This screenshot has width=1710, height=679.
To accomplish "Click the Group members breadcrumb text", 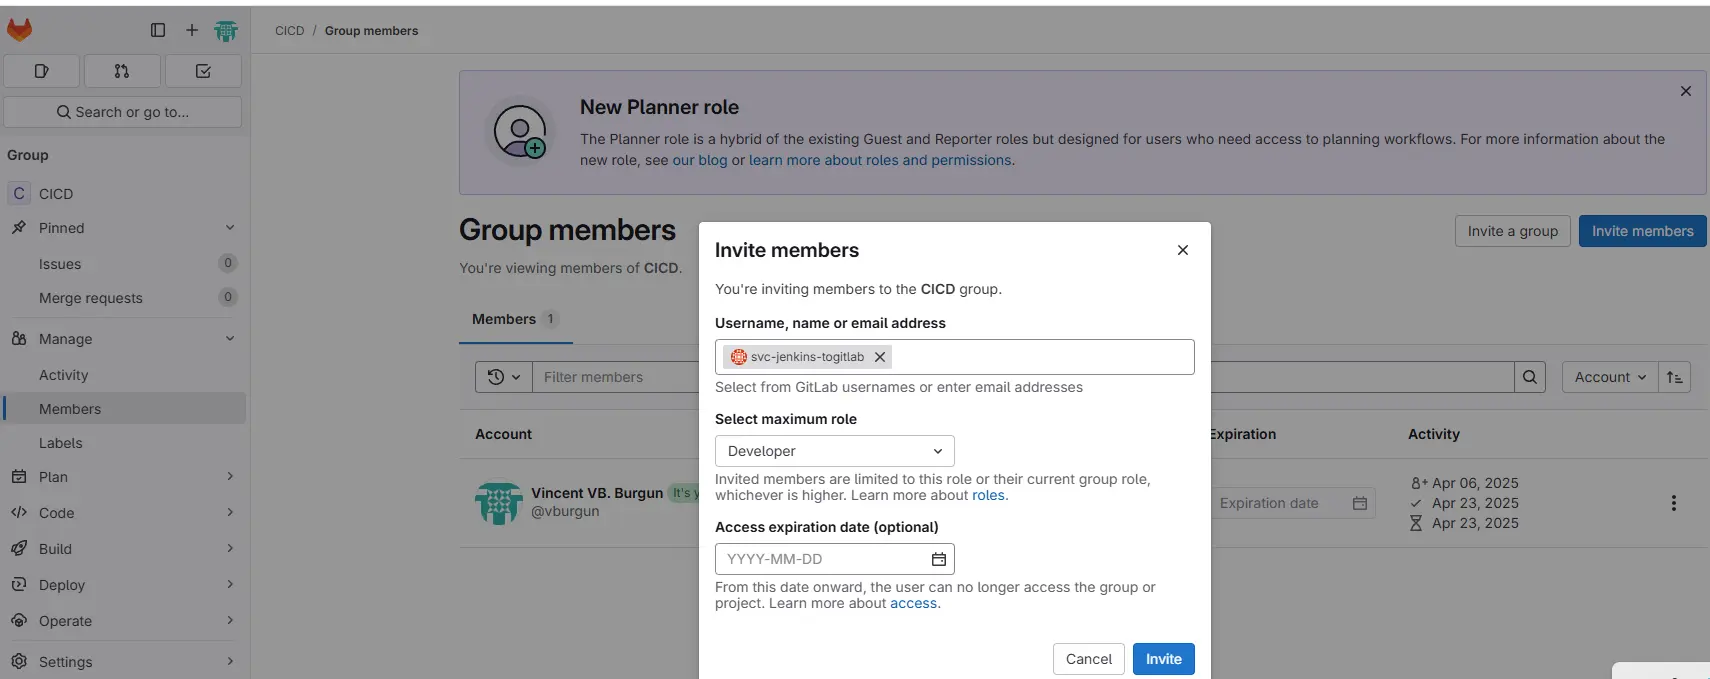I will (x=371, y=31).
